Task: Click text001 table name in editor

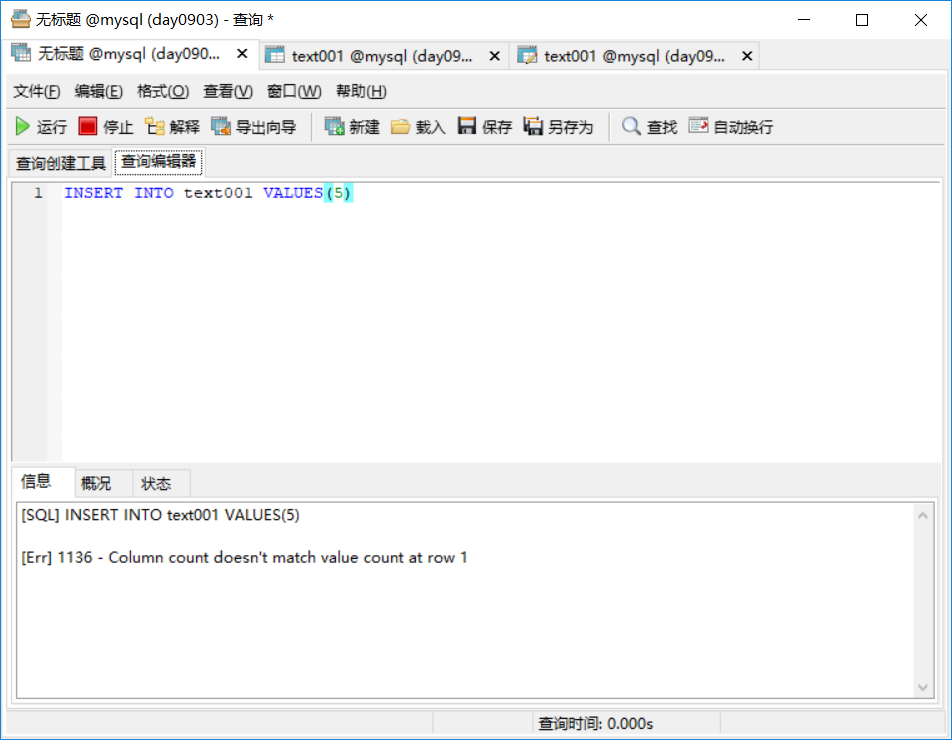Action: [x=218, y=193]
